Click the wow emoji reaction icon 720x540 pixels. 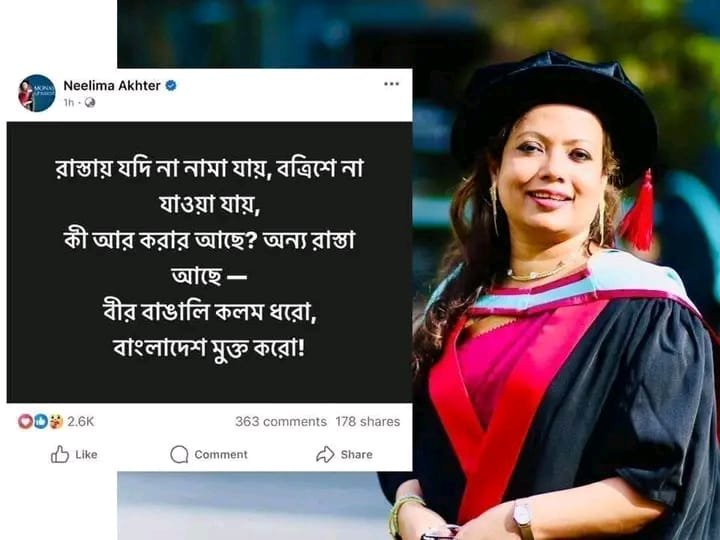point(56,421)
